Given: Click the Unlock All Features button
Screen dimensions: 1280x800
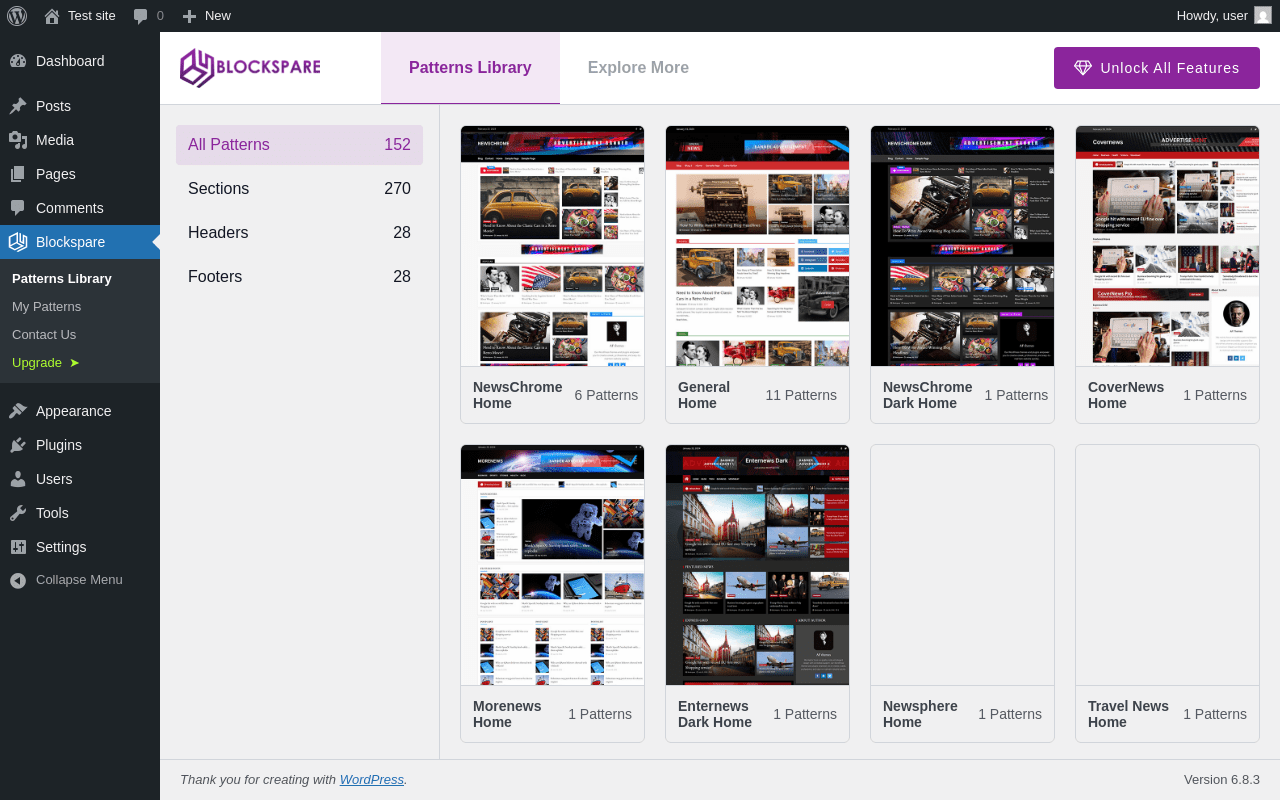Looking at the screenshot, I should coord(1156,68).
